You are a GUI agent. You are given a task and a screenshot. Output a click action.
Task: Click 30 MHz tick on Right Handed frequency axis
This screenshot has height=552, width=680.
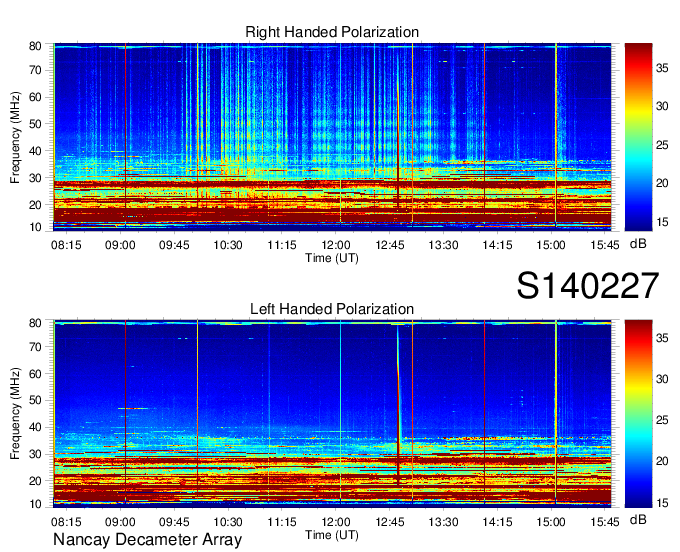point(35,178)
